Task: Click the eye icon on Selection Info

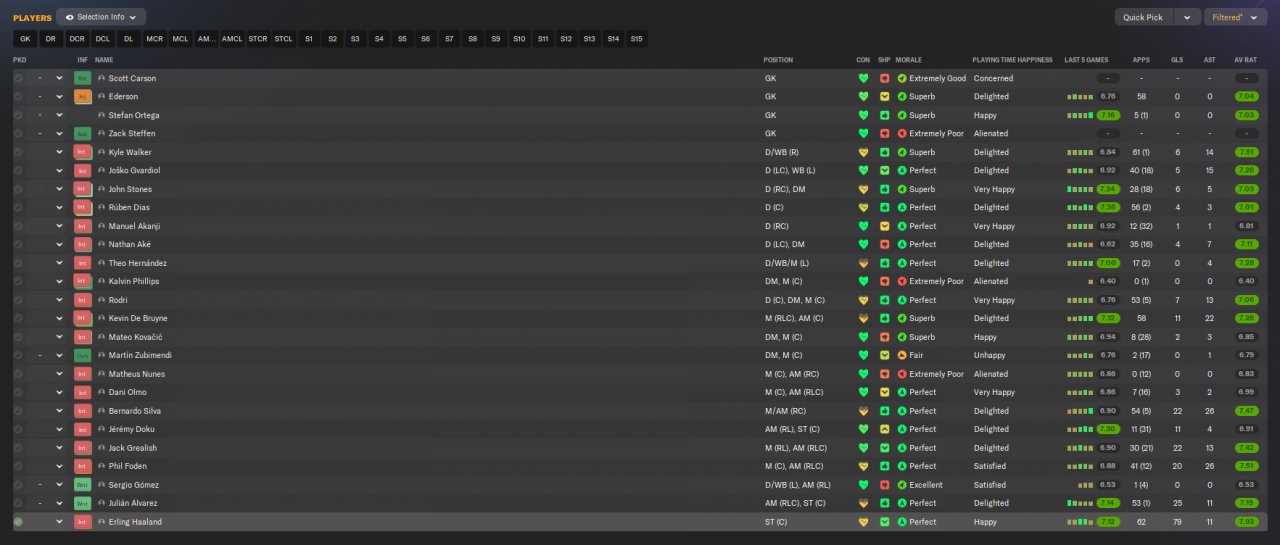Action: coord(68,17)
